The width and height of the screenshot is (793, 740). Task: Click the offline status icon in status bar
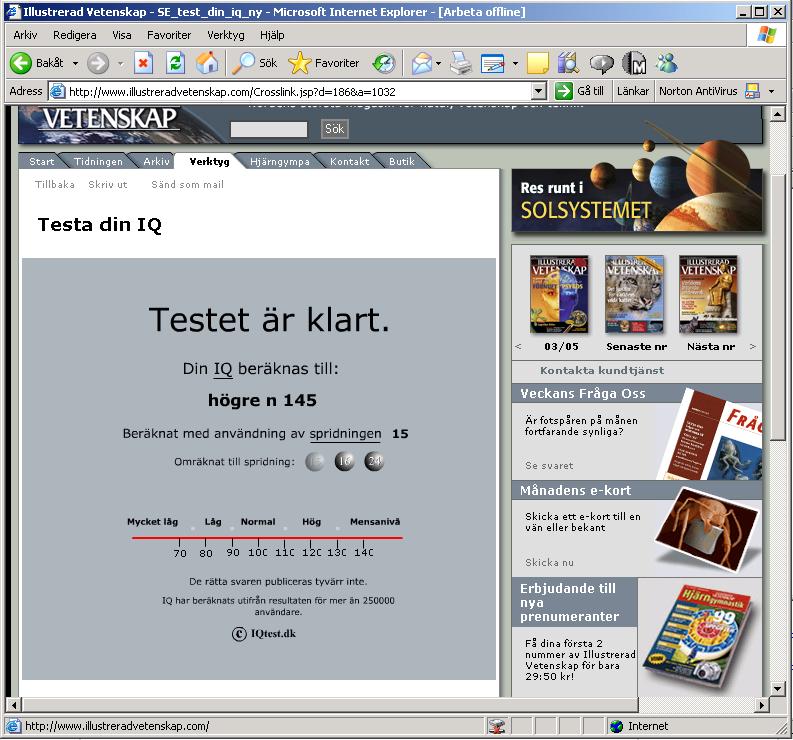tap(497, 726)
